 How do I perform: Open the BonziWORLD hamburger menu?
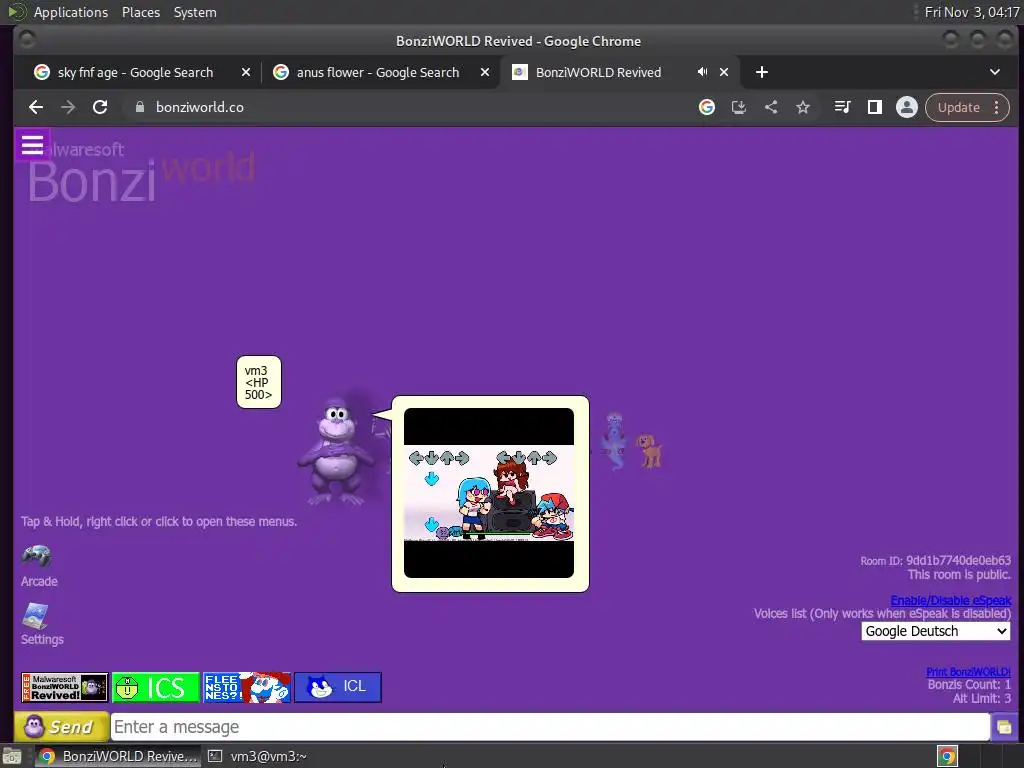[32, 144]
